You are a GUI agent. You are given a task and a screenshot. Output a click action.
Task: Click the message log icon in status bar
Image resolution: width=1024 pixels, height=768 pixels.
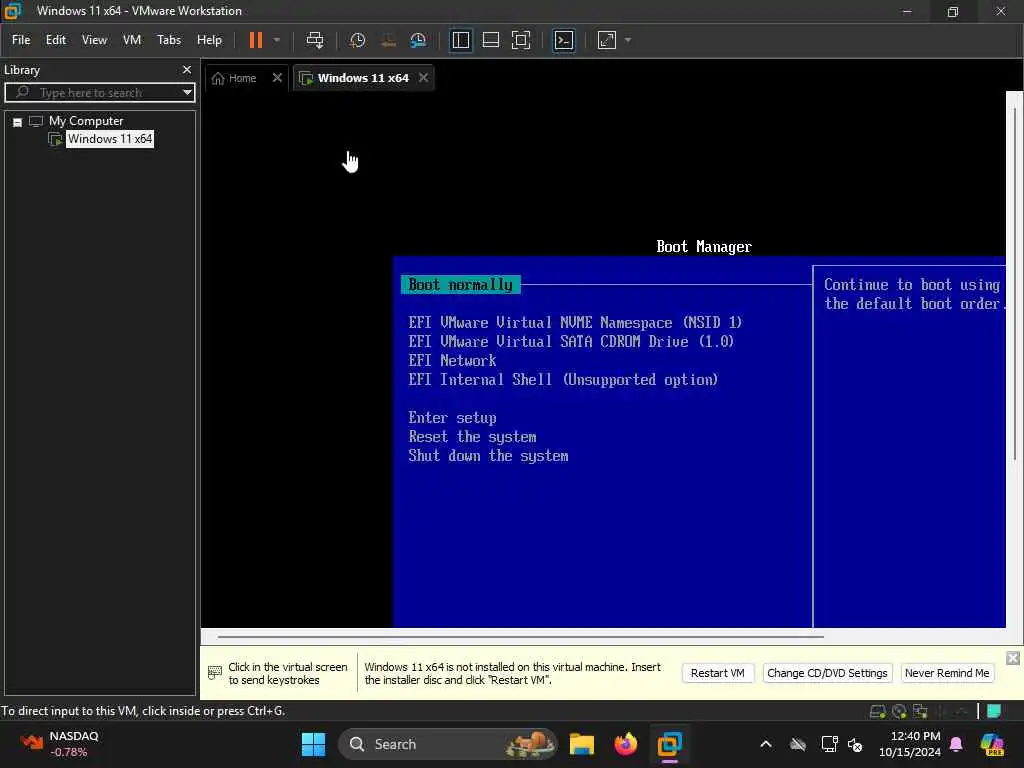pyautogui.click(x=994, y=711)
